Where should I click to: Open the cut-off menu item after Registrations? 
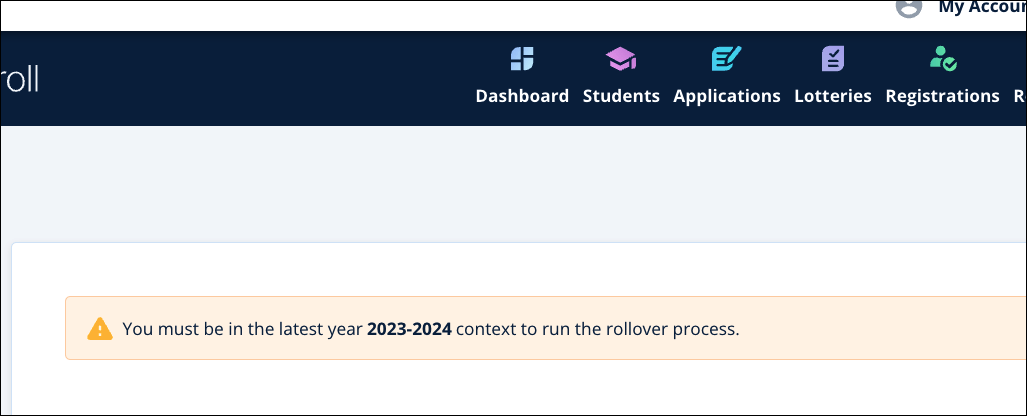(x=1019, y=96)
